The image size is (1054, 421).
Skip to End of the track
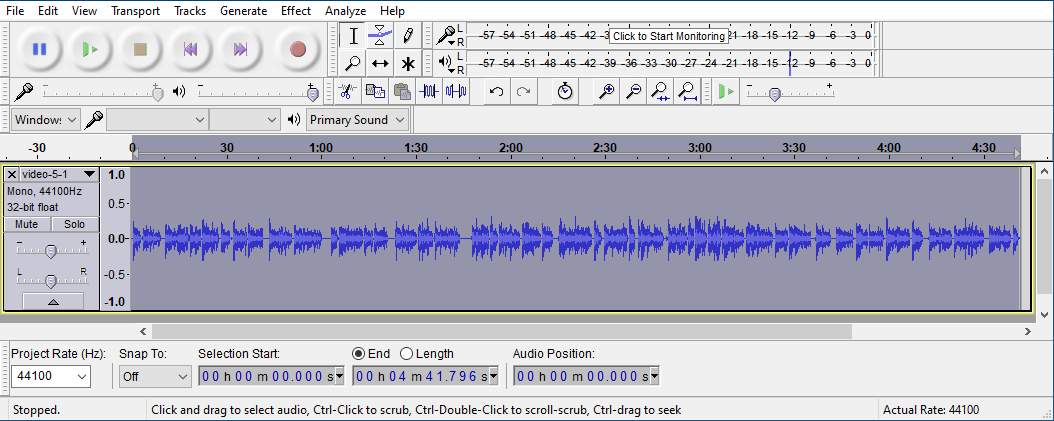240,49
